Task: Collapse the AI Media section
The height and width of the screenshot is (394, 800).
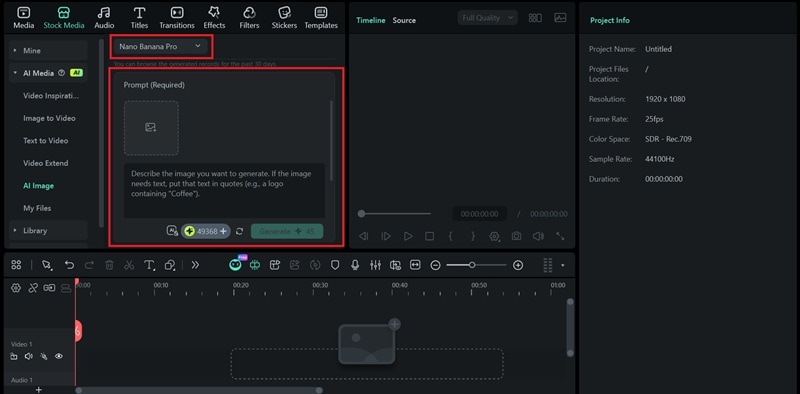Action: click(x=48, y=73)
